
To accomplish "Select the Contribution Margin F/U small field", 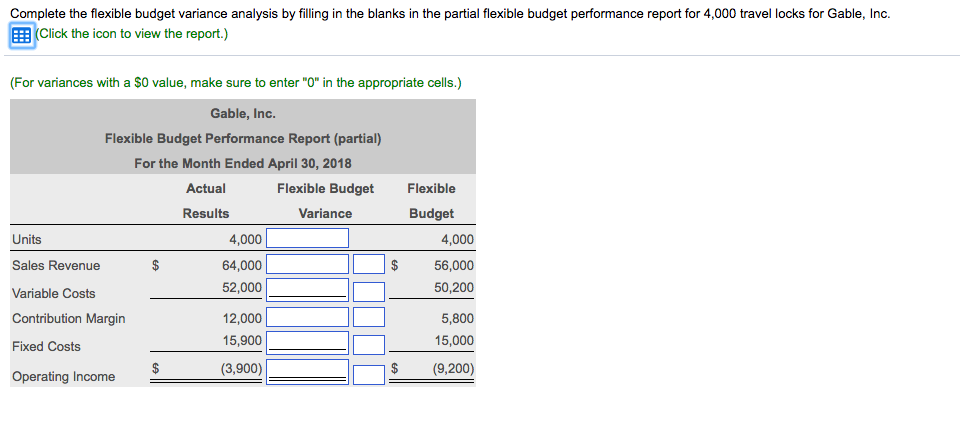I will pyautogui.click(x=369, y=317).
